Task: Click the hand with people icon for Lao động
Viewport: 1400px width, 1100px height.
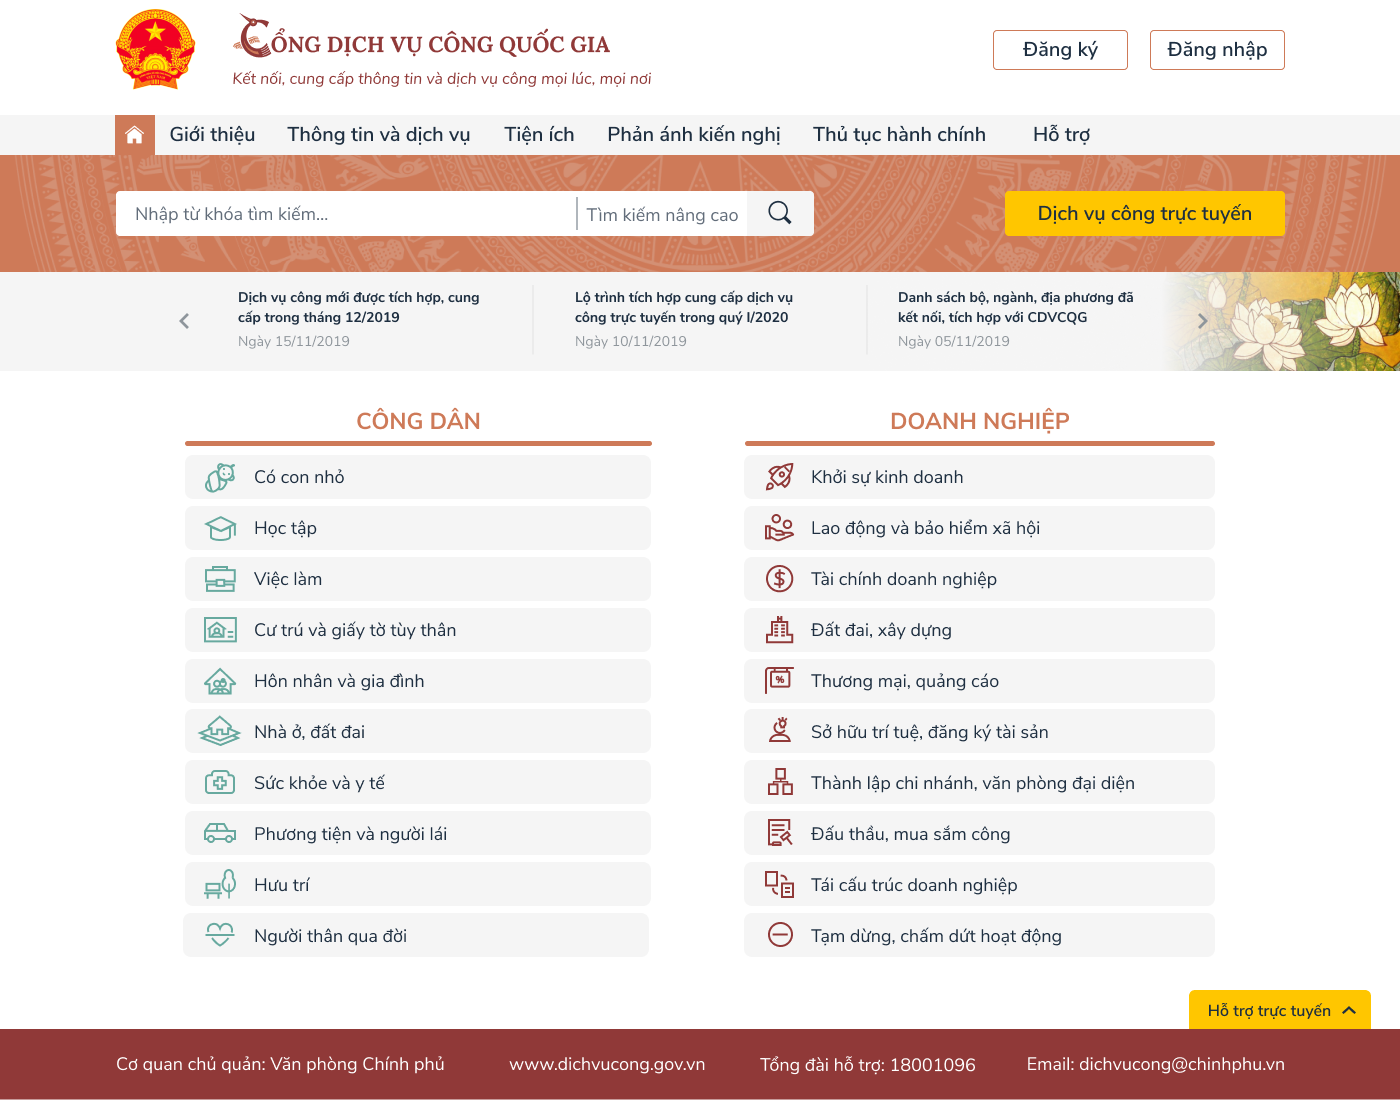Action: [780, 528]
